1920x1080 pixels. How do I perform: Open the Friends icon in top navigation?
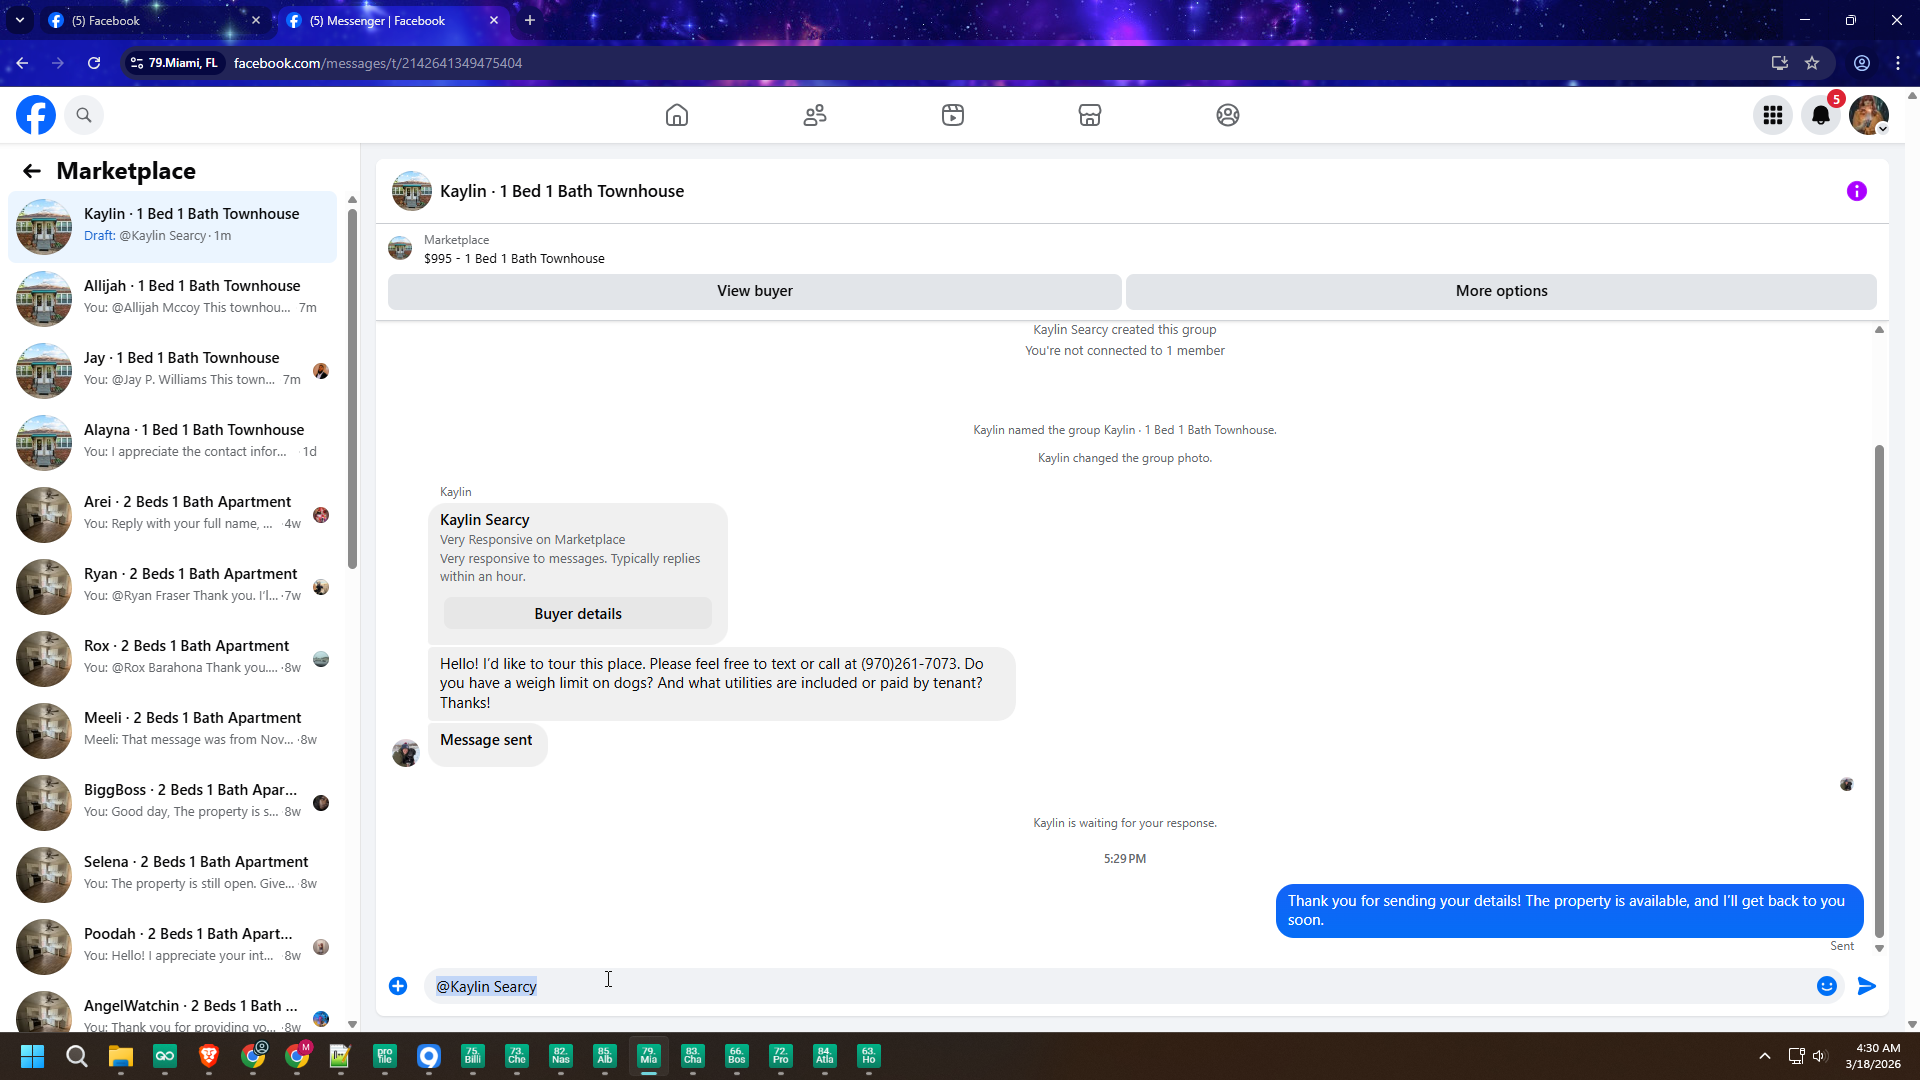815,115
